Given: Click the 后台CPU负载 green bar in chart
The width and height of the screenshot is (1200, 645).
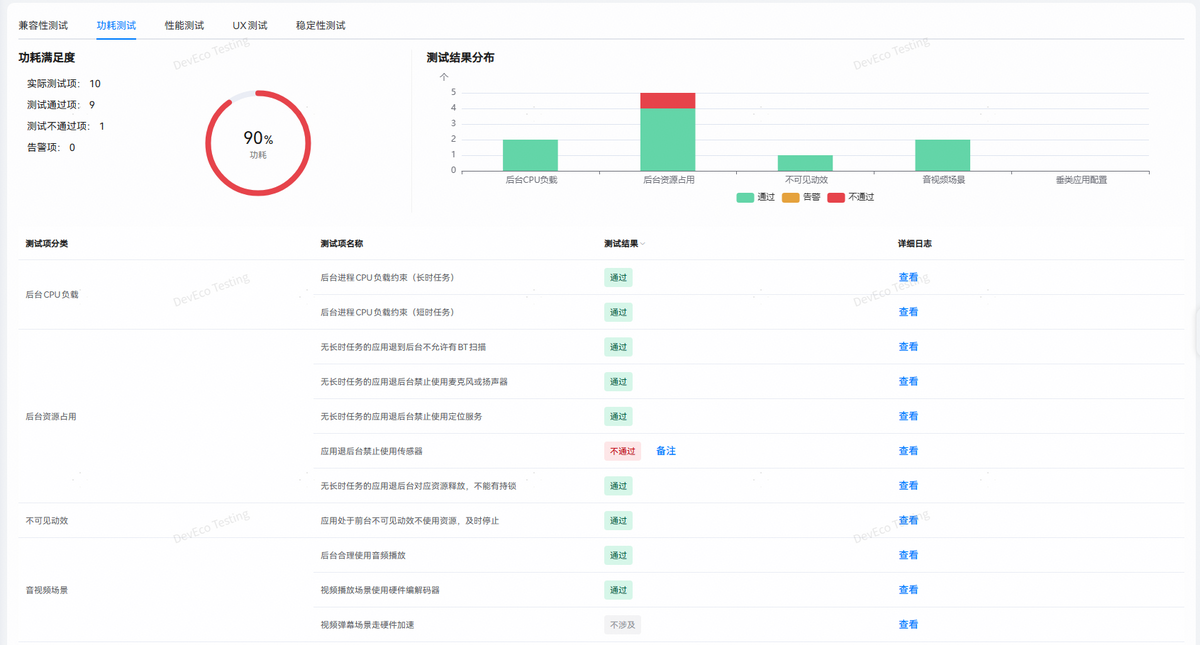Looking at the screenshot, I should pyautogui.click(x=530, y=155).
